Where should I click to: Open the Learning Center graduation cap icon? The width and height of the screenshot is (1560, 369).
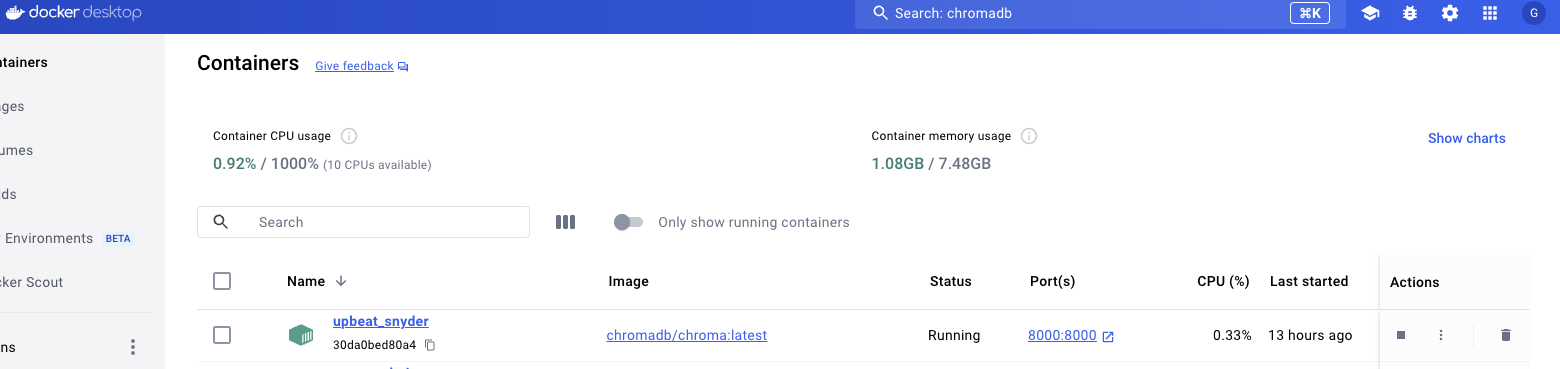point(1370,13)
